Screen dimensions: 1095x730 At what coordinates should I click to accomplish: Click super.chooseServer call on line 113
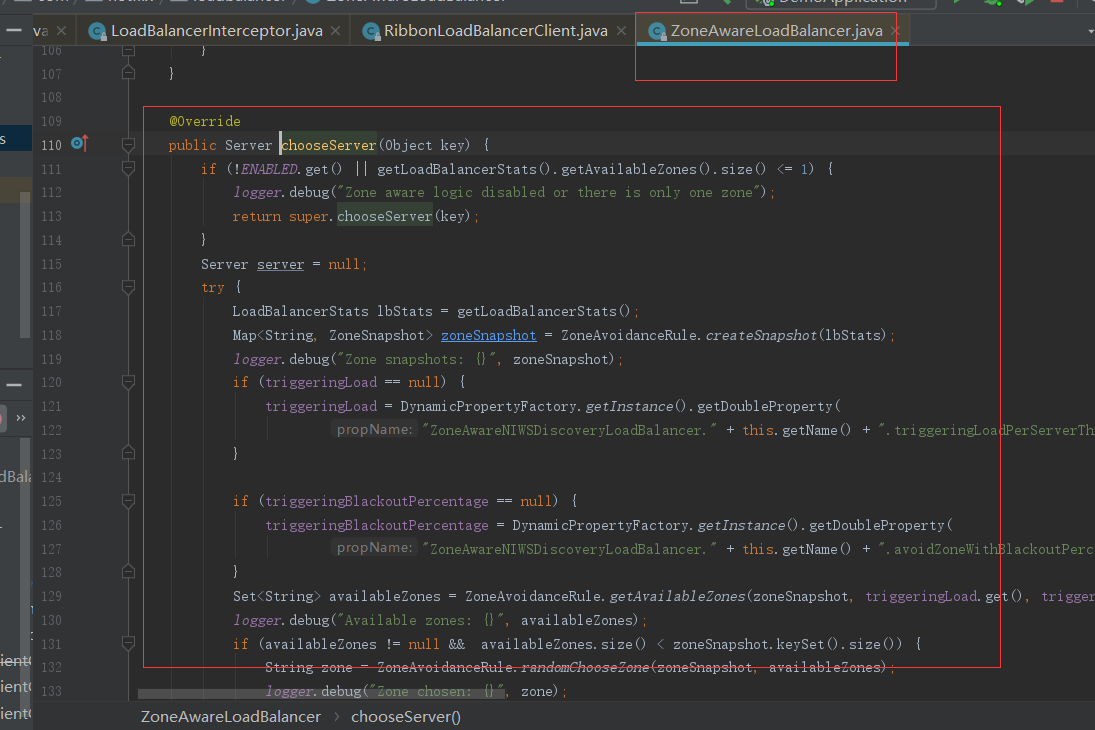[x=384, y=217]
